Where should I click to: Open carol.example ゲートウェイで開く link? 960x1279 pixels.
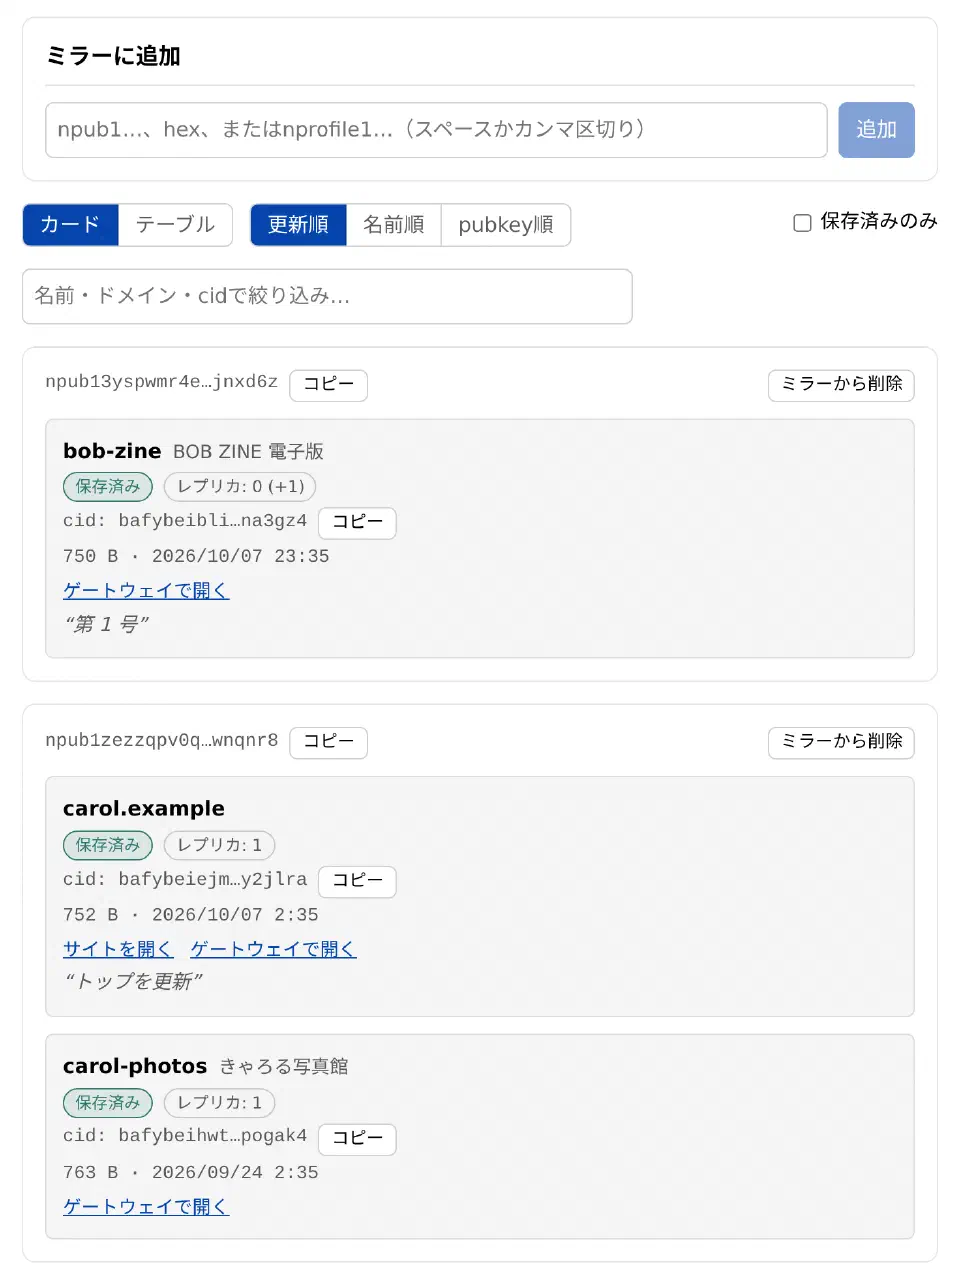(273, 948)
